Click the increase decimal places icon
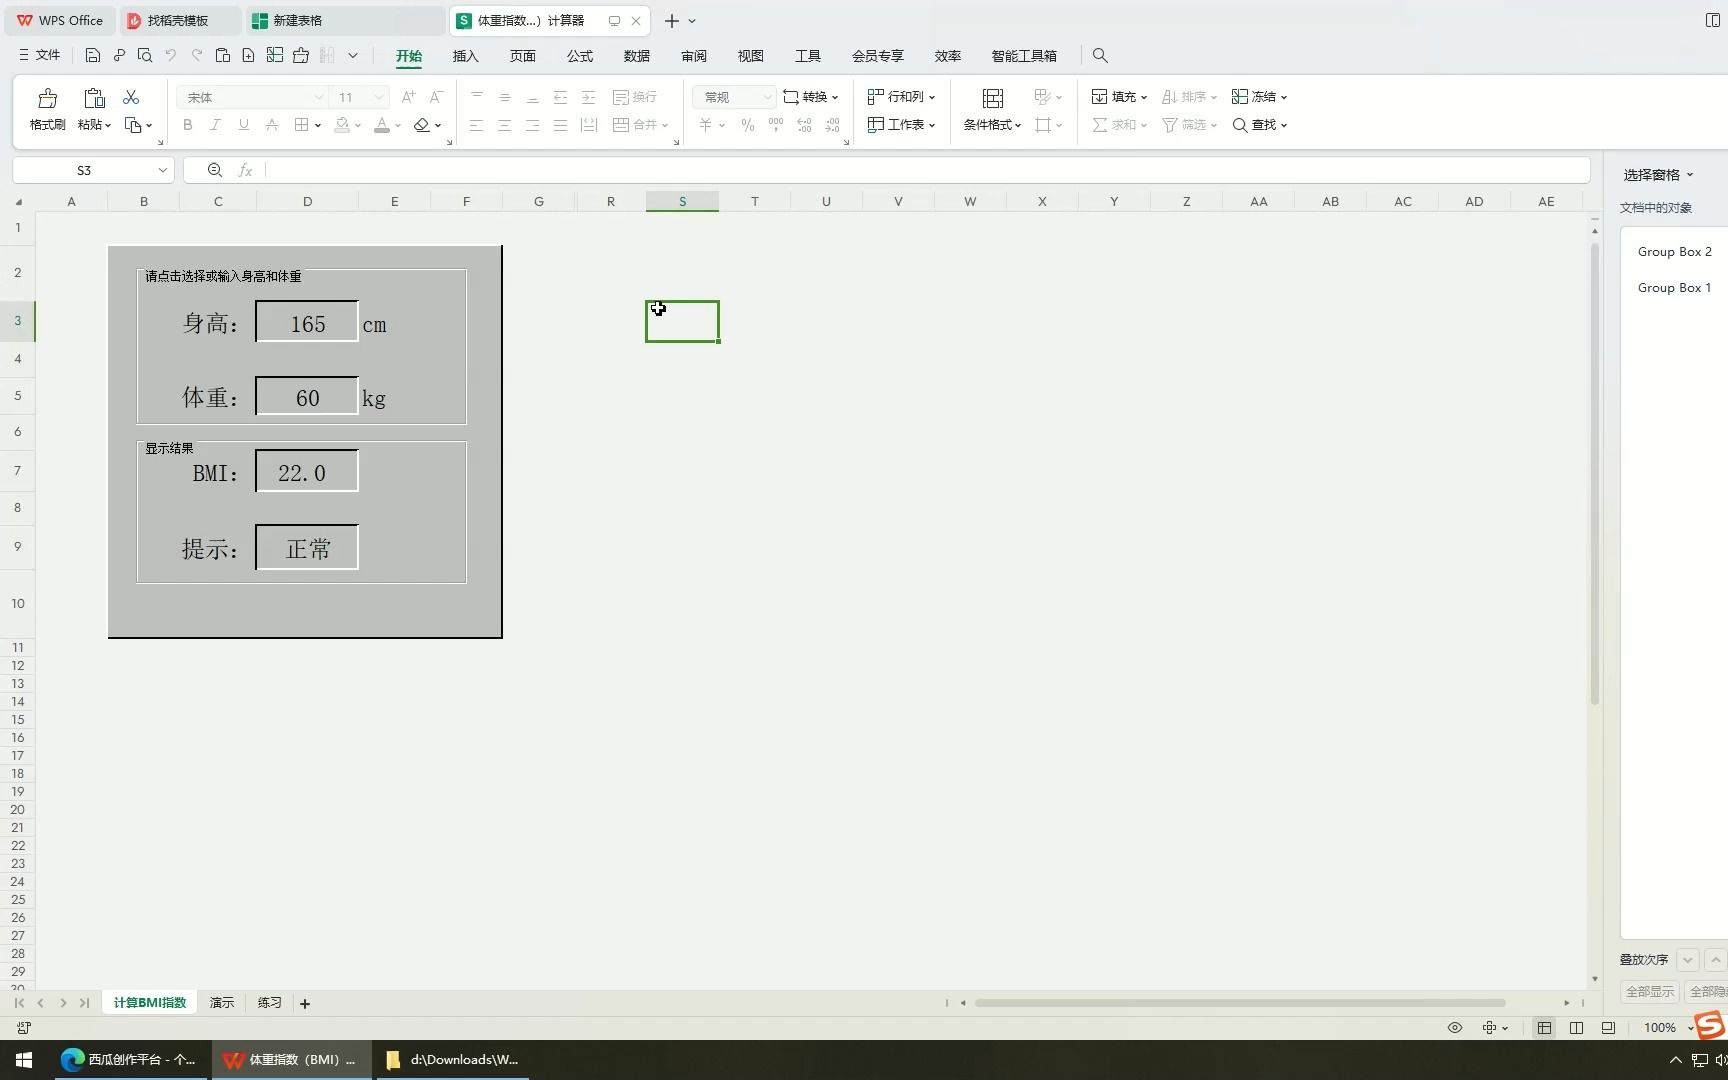The width and height of the screenshot is (1728, 1080). pos(805,125)
